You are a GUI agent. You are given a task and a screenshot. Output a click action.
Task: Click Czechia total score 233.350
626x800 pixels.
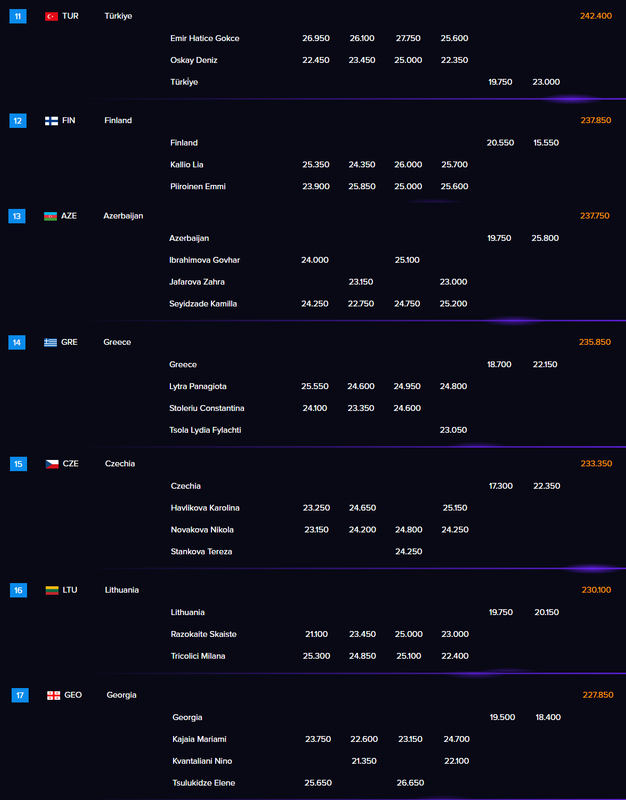click(x=596, y=463)
